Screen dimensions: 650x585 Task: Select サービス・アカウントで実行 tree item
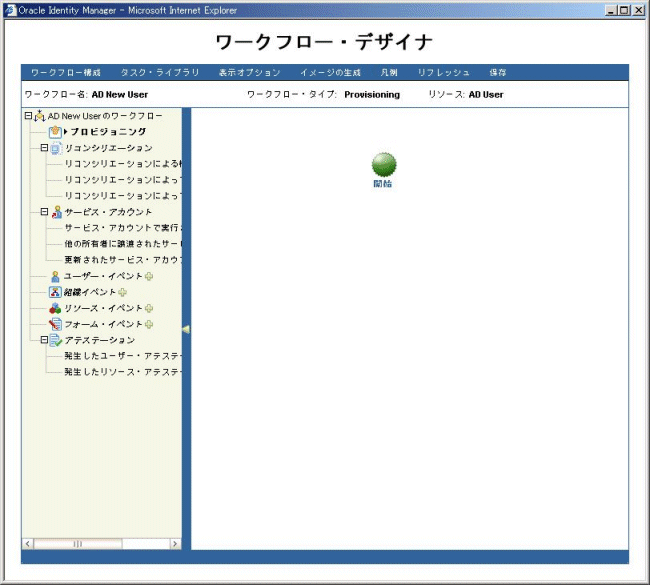(x=123, y=228)
